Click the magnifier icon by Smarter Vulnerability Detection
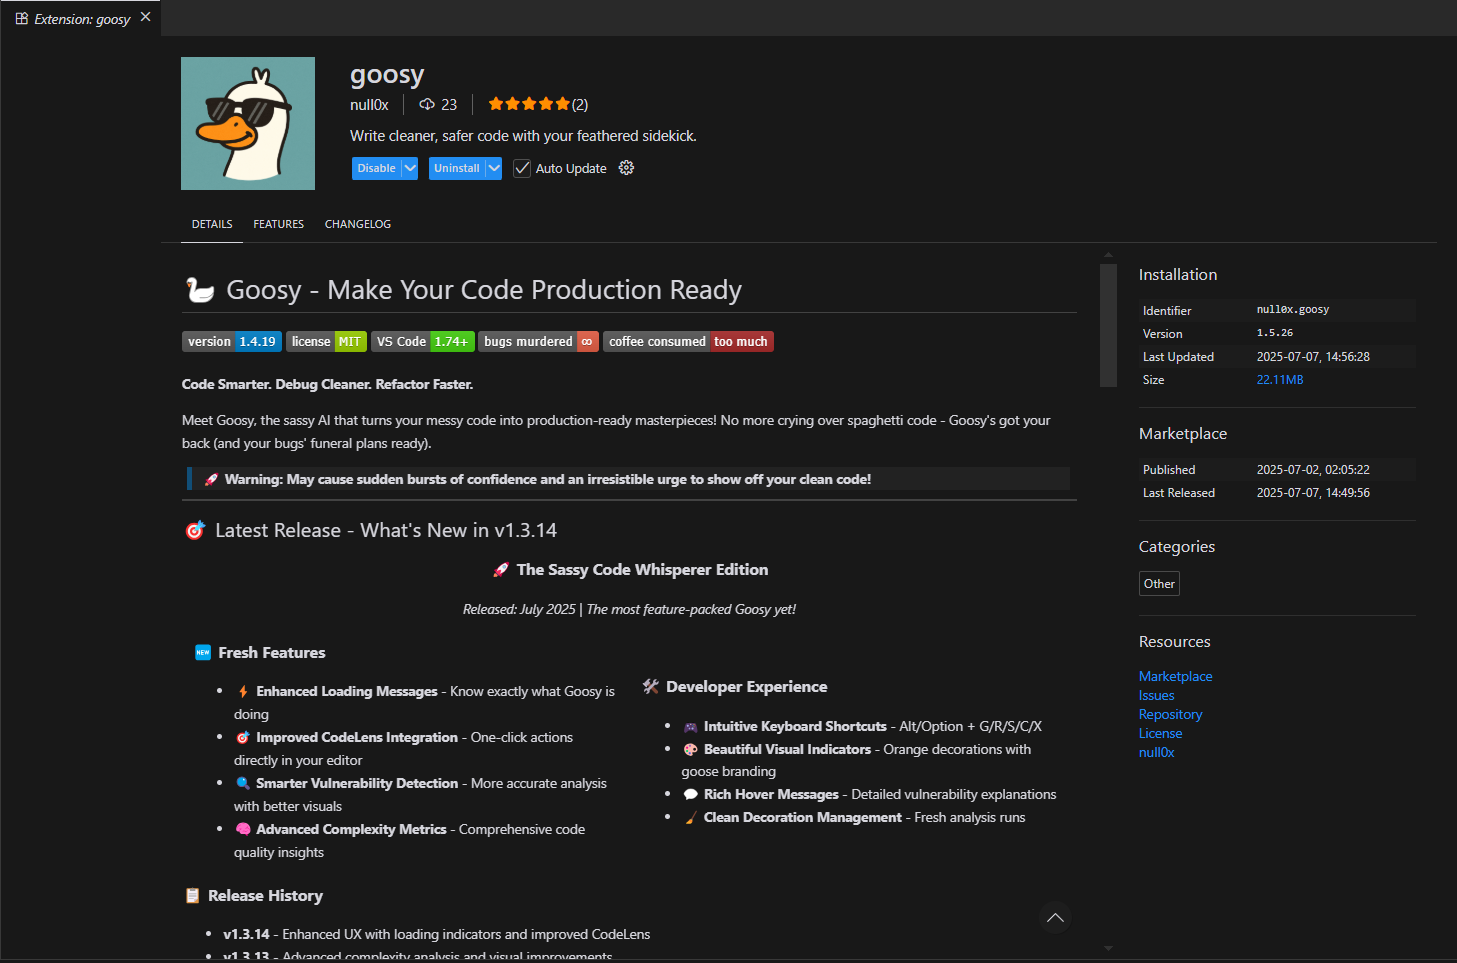 243,783
